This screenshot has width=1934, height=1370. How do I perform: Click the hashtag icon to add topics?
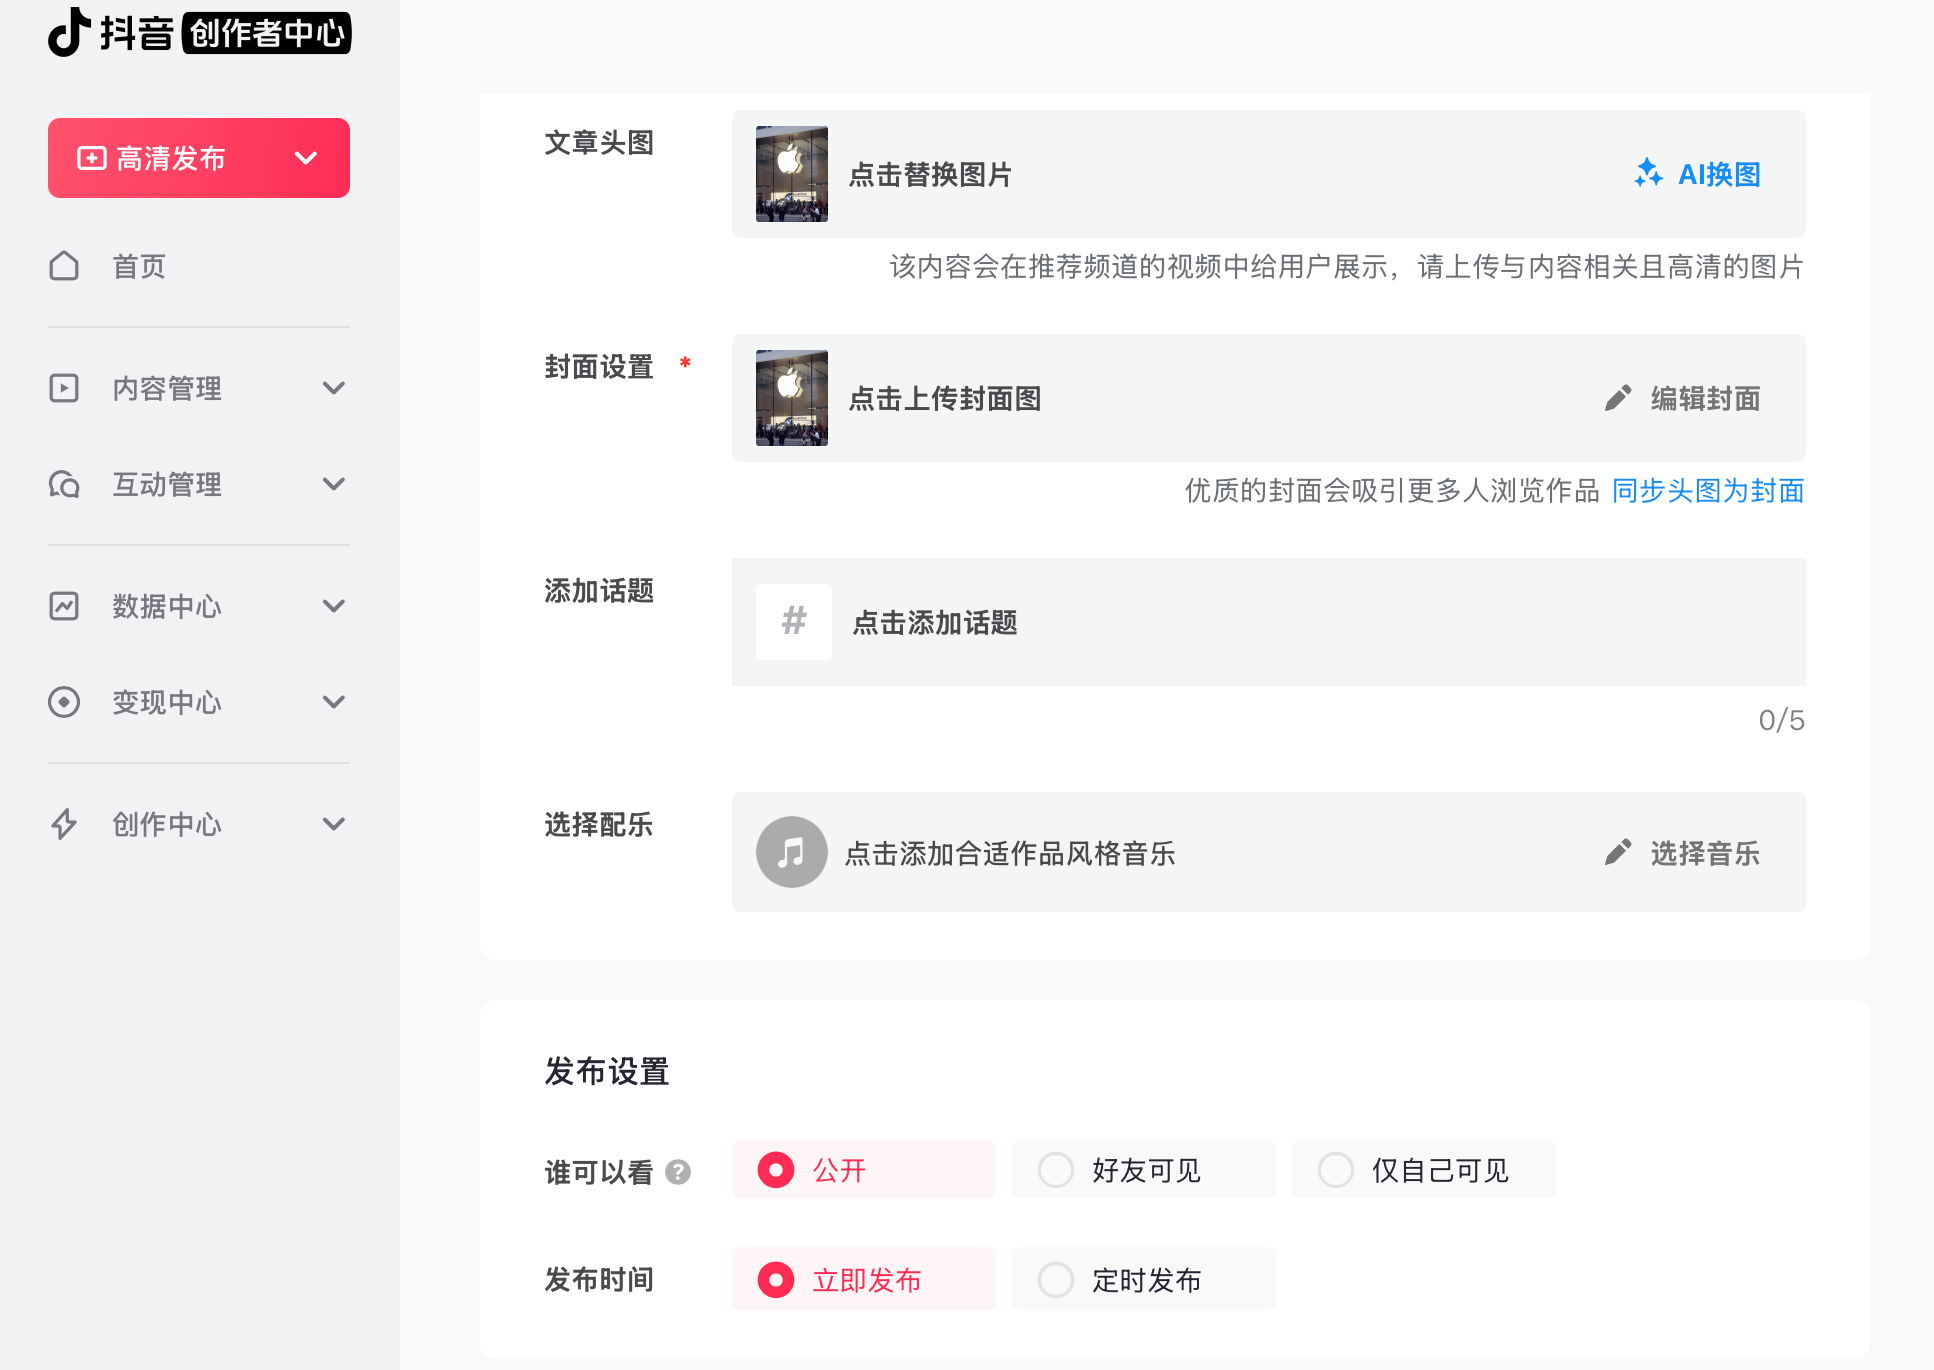coord(793,622)
